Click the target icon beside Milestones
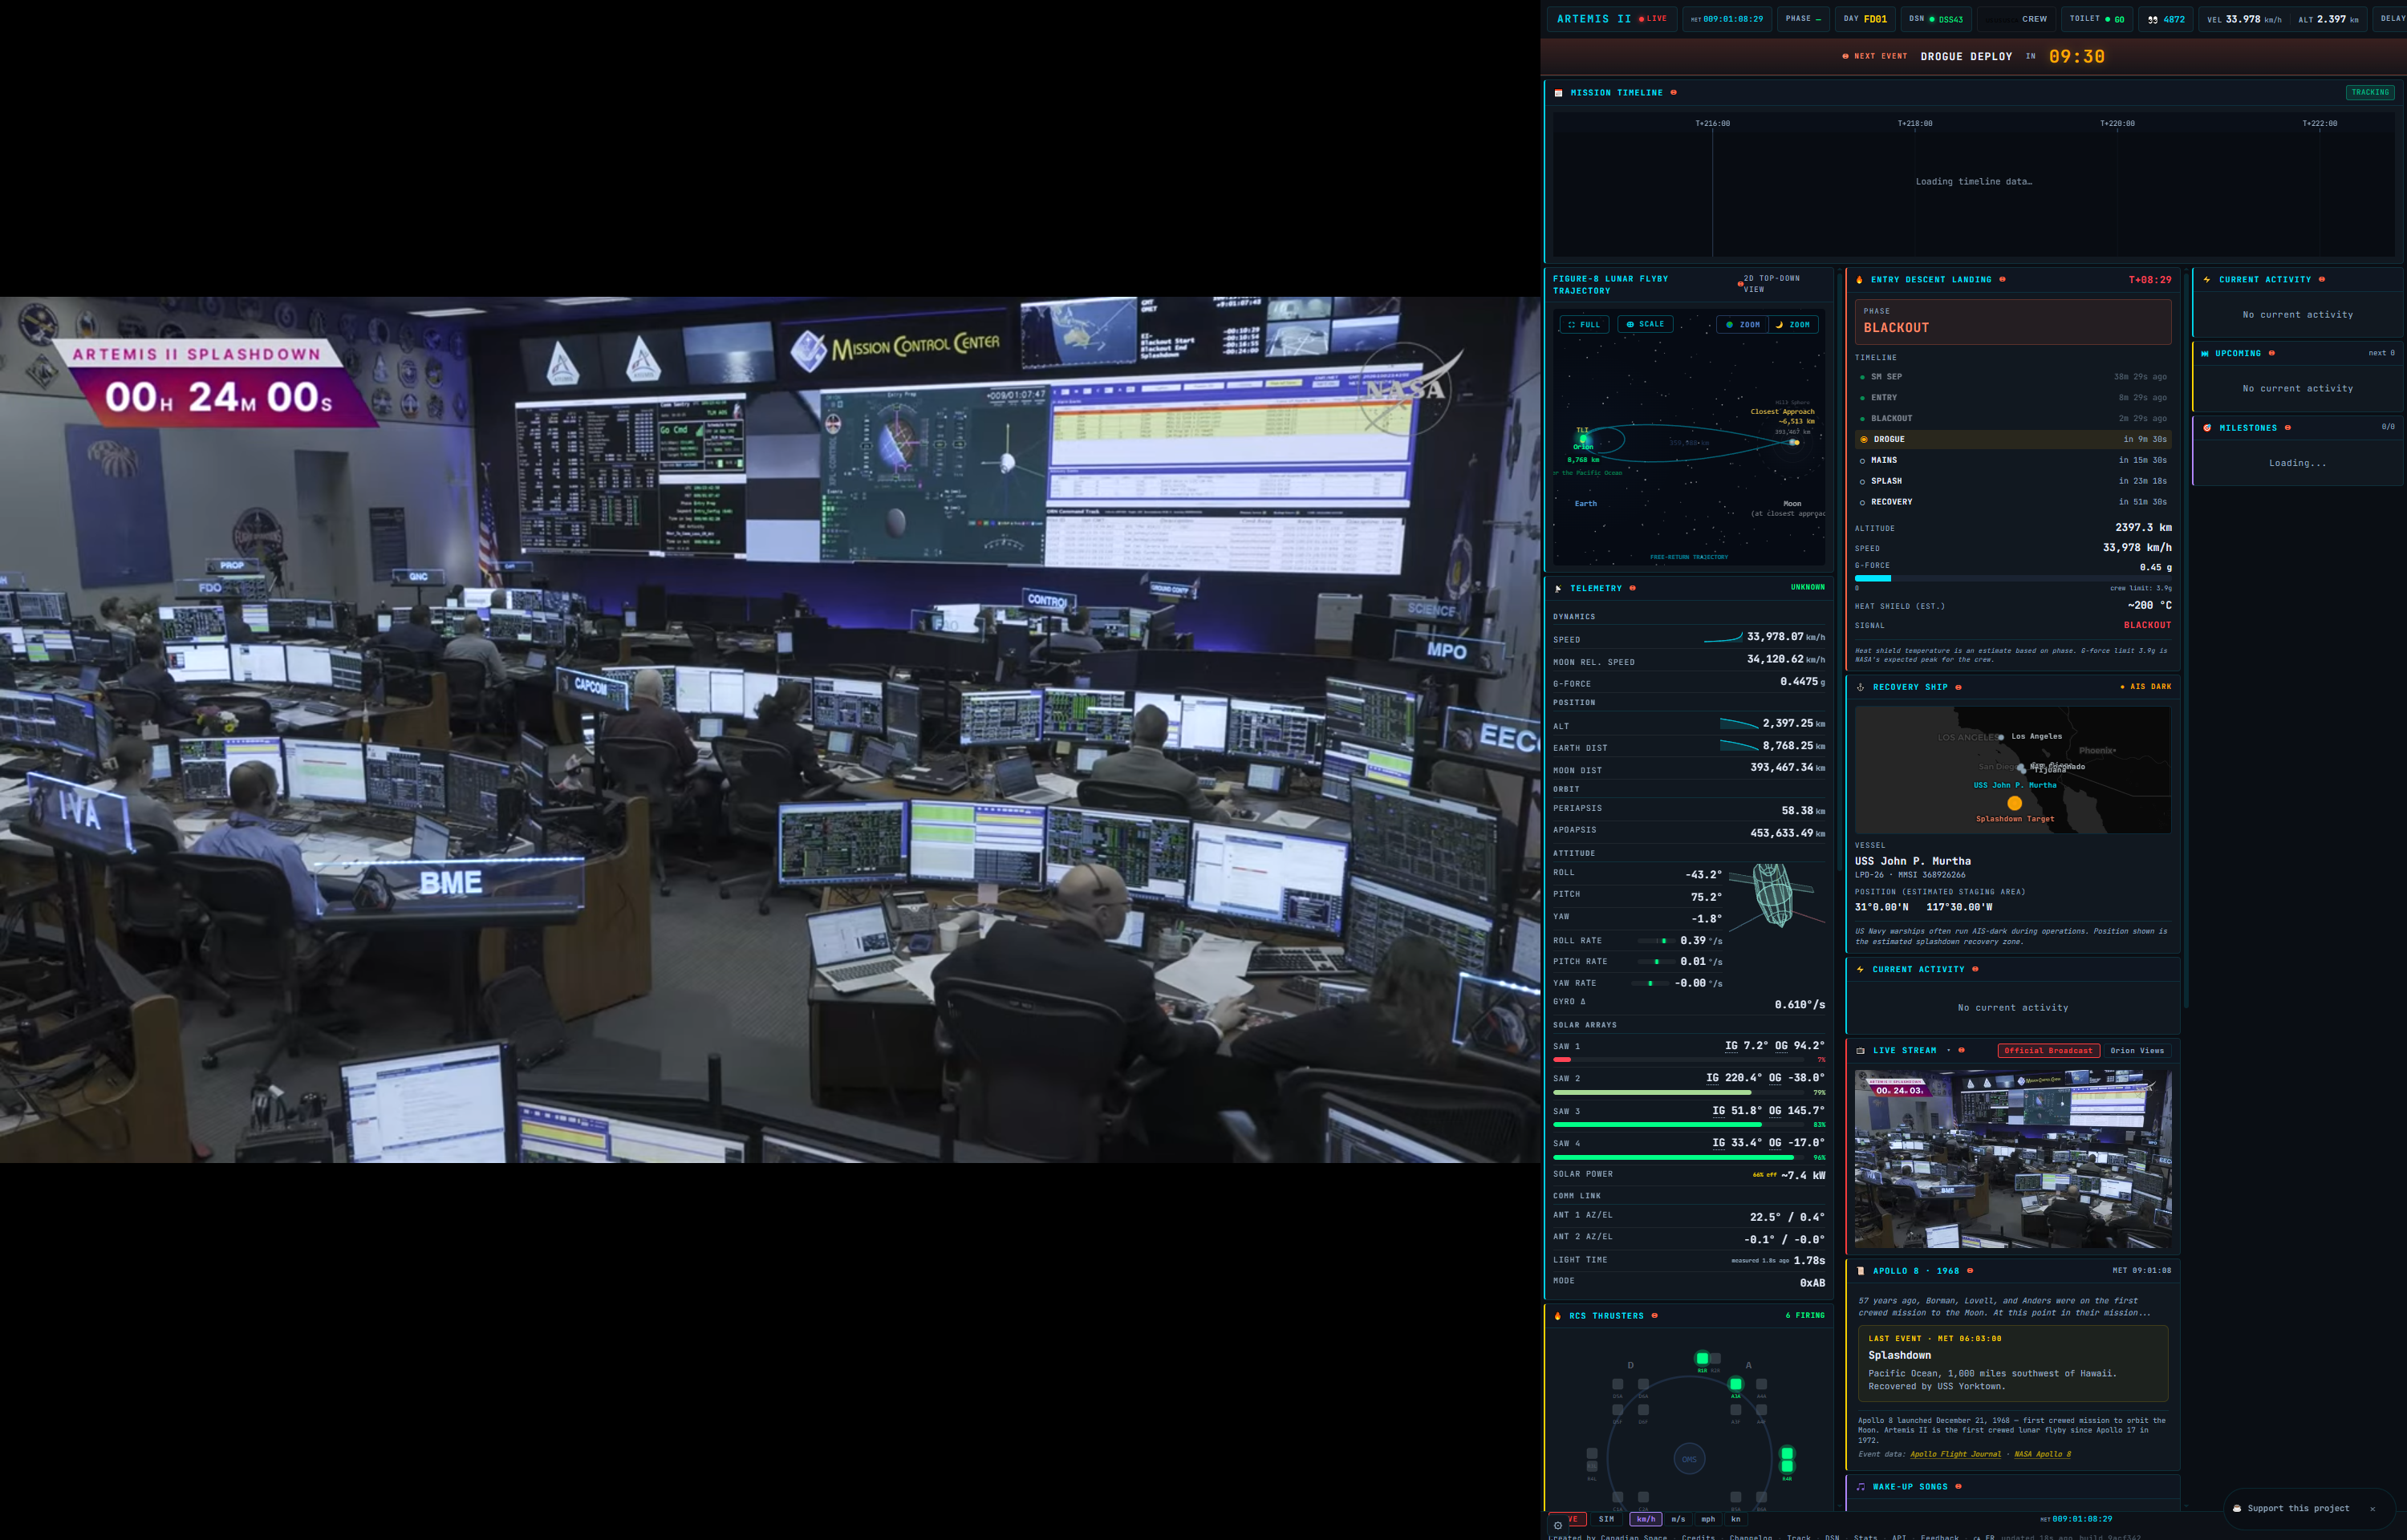Screen dimensions: 2407x1540 point(2207,428)
